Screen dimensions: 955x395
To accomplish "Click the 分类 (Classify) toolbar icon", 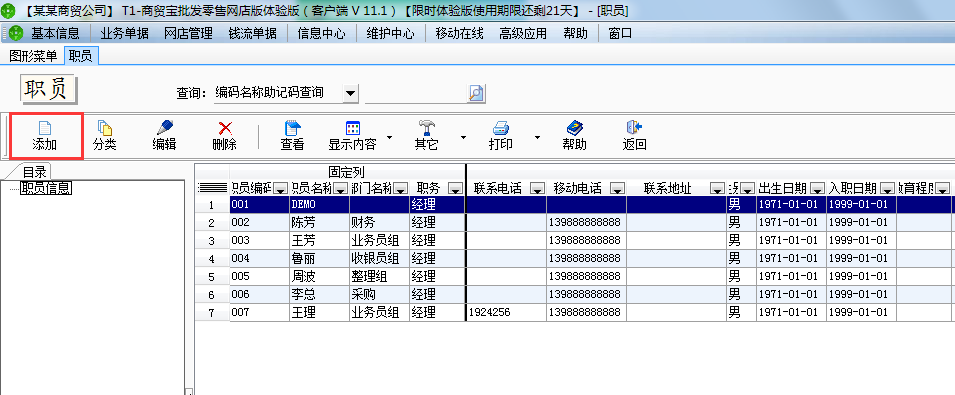I will [x=105, y=128].
